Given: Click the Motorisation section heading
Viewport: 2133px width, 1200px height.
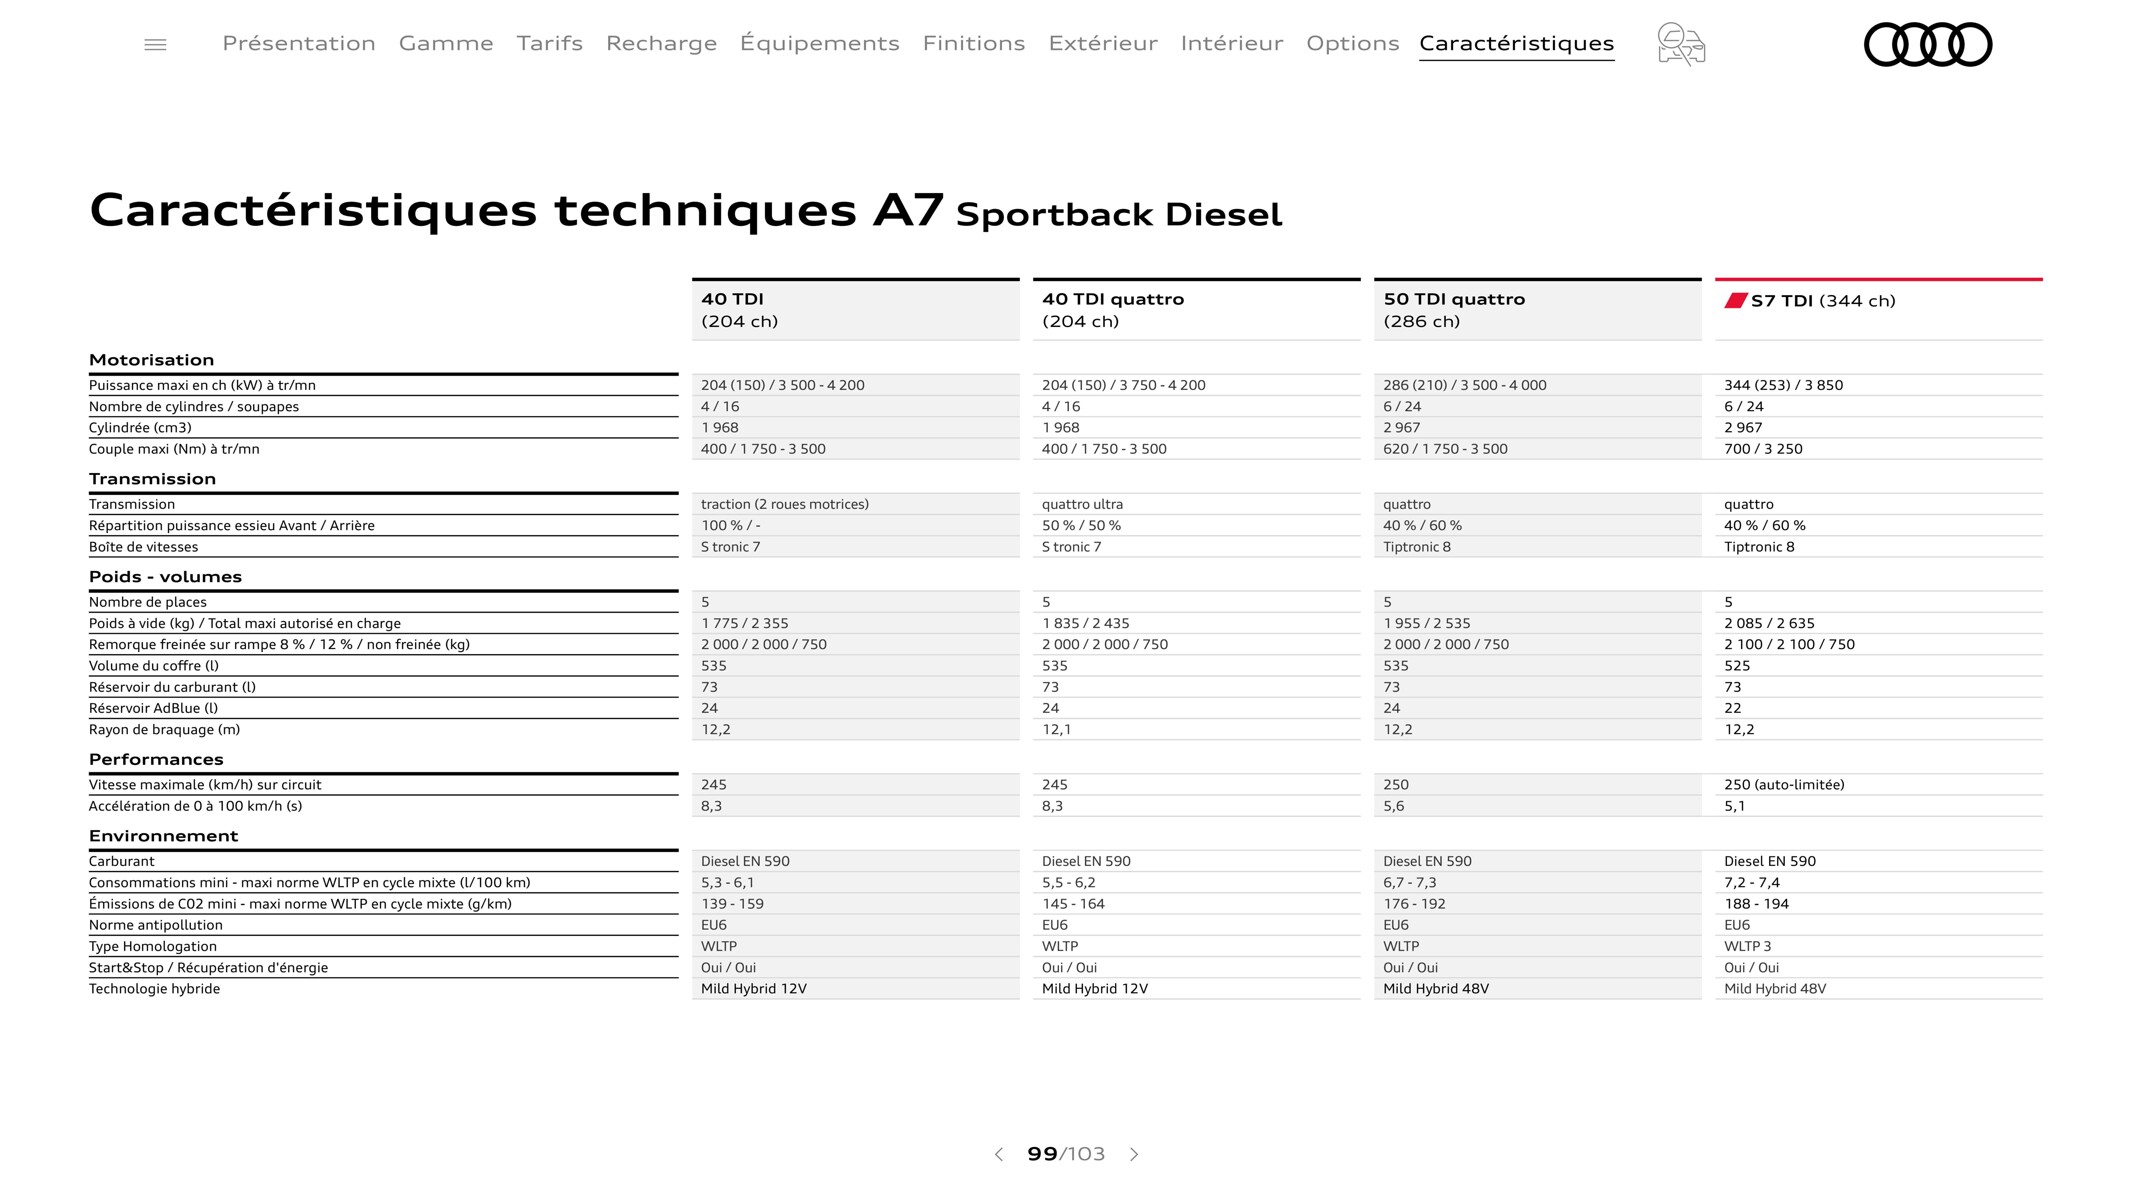Looking at the screenshot, I should (x=152, y=360).
